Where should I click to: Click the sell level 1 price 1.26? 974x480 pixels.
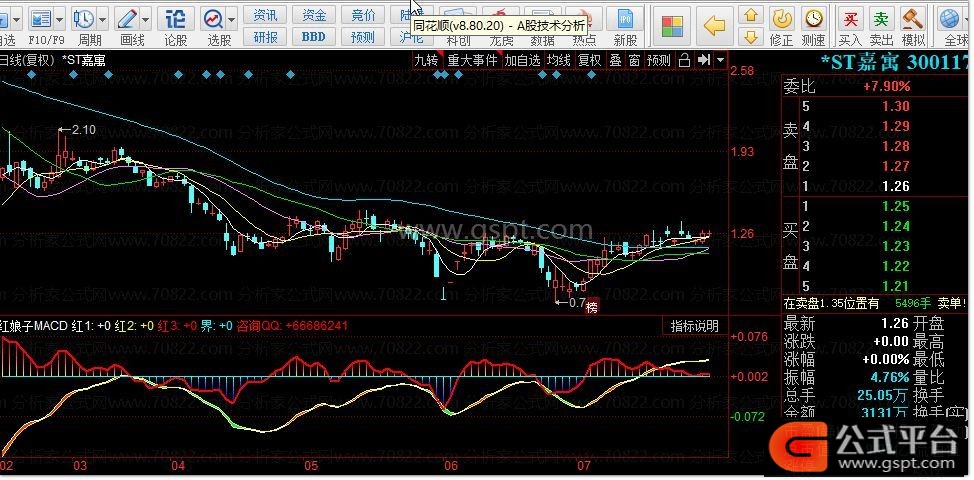(x=895, y=186)
